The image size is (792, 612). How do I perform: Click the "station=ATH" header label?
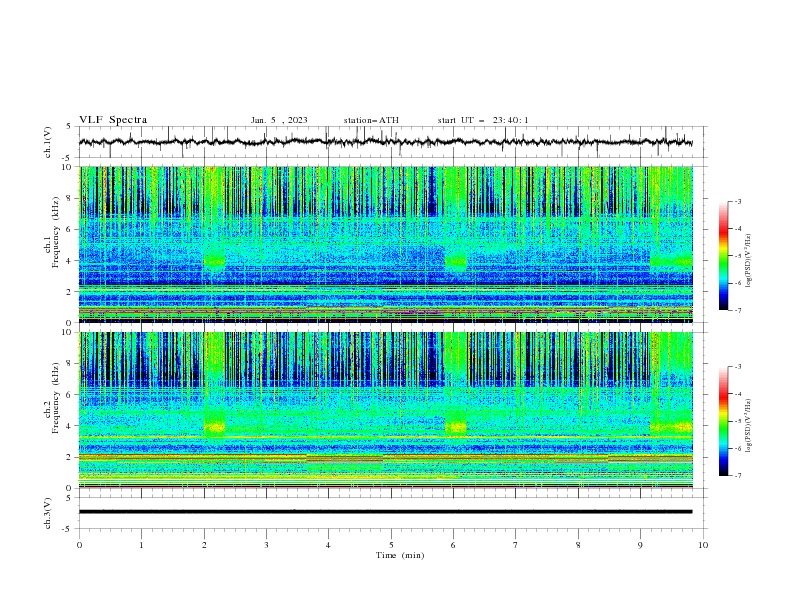pyautogui.click(x=371, y=120)
